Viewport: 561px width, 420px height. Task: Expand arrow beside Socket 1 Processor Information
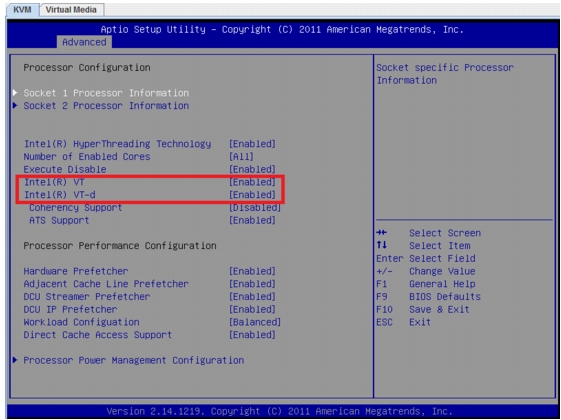pyautogui.click(x=15, y=93)
